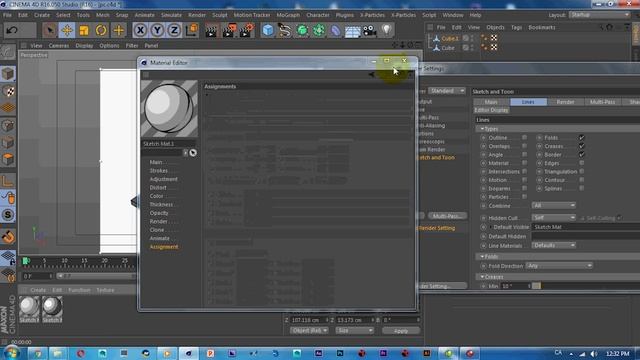Click the purple deformer icon

coord(336,30)
